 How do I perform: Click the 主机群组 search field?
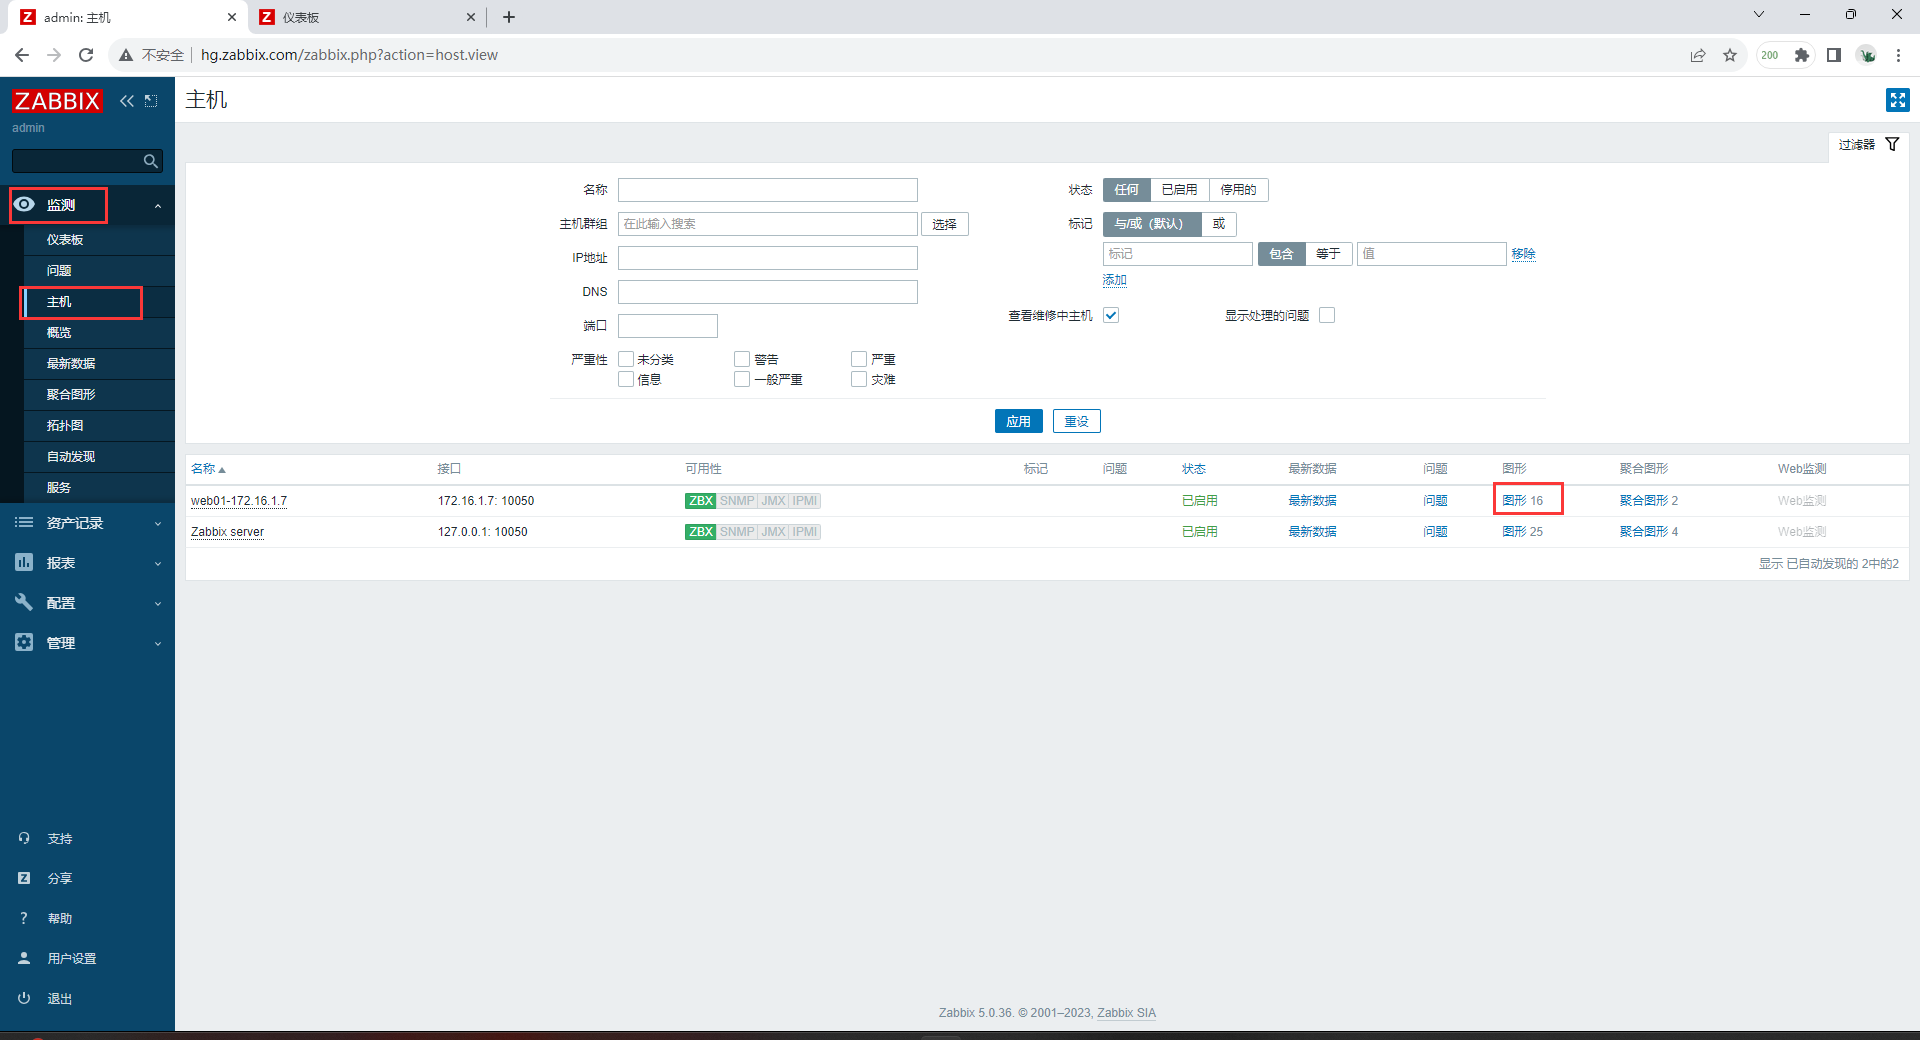click(767, 224)
